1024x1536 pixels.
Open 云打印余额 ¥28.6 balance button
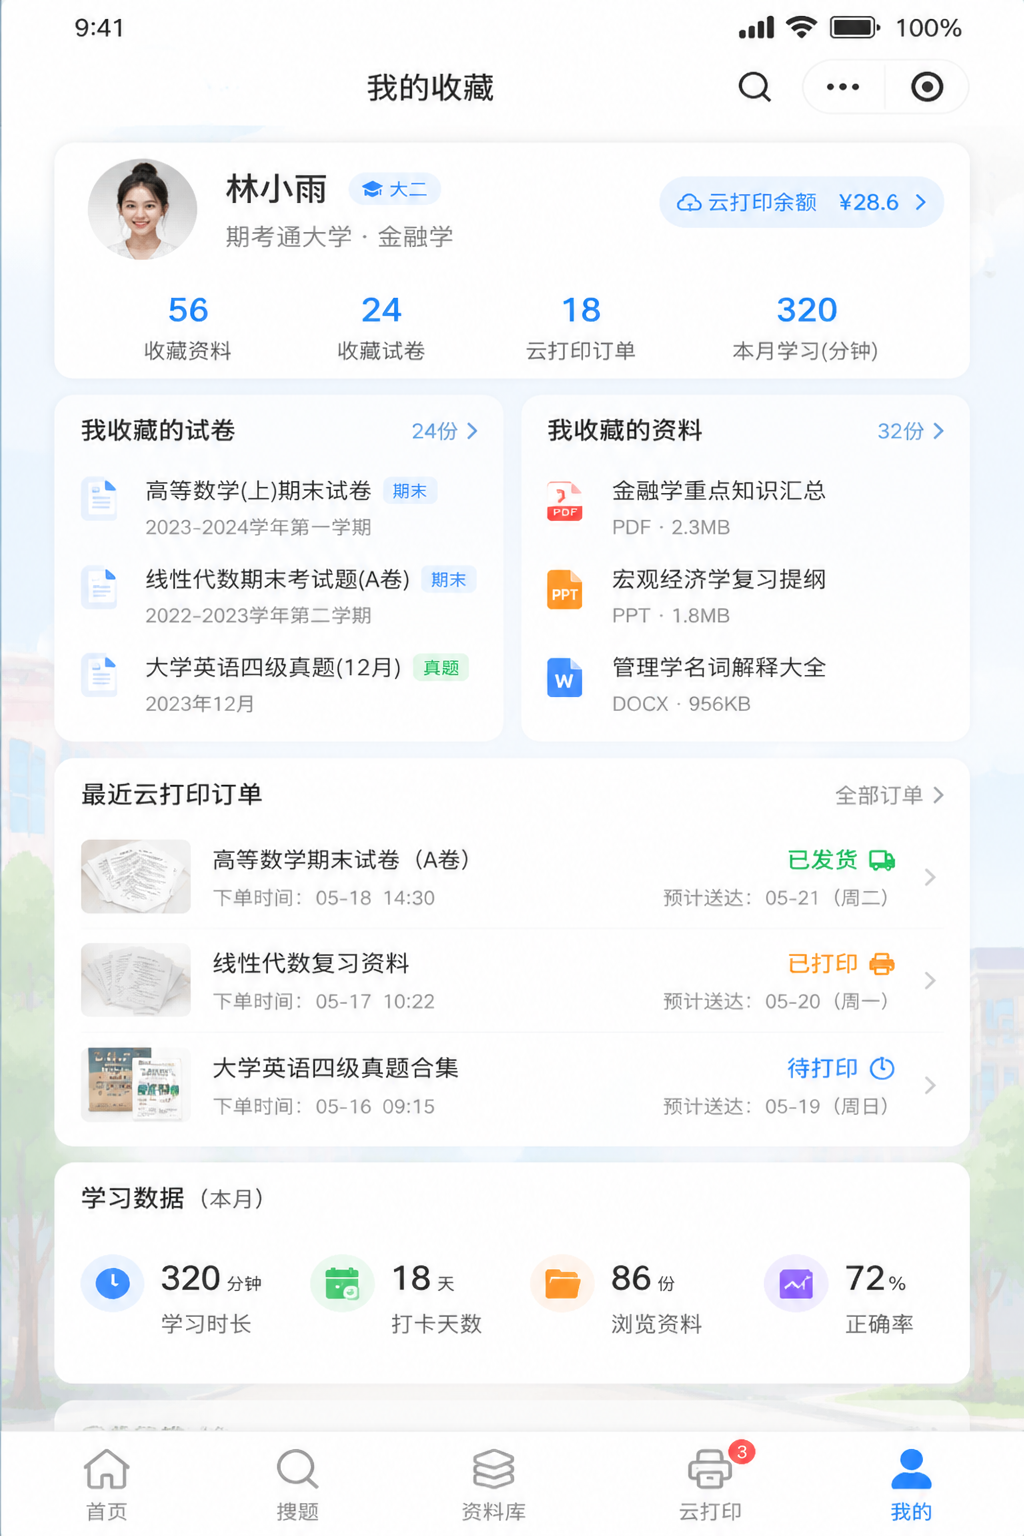tap(801, 203)
